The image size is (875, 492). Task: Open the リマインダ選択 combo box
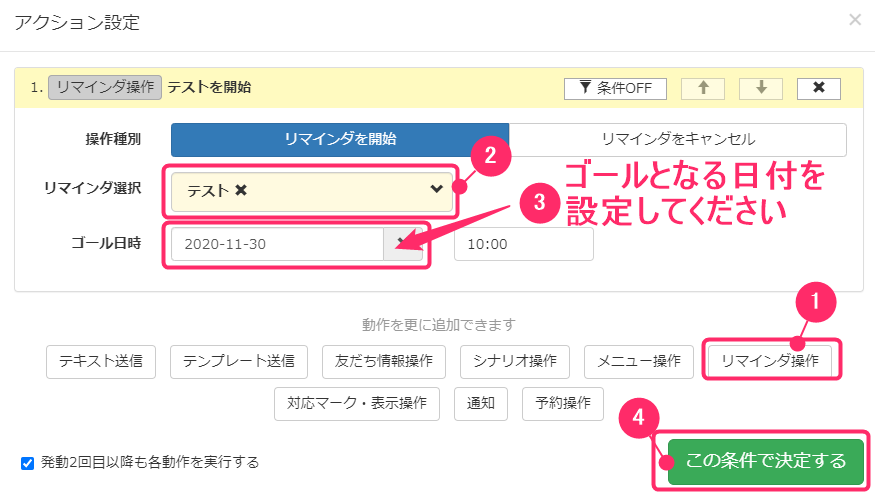coord(312,191)
